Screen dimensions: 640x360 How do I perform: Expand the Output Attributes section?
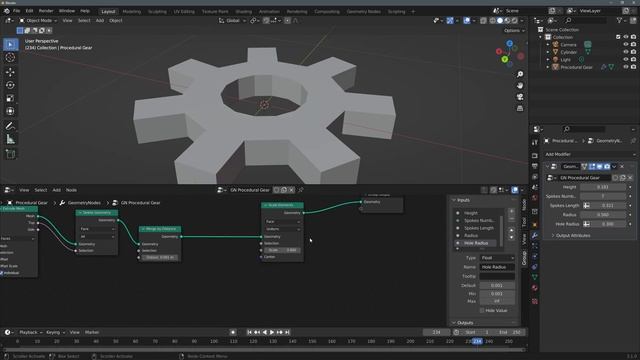point(571,236)
